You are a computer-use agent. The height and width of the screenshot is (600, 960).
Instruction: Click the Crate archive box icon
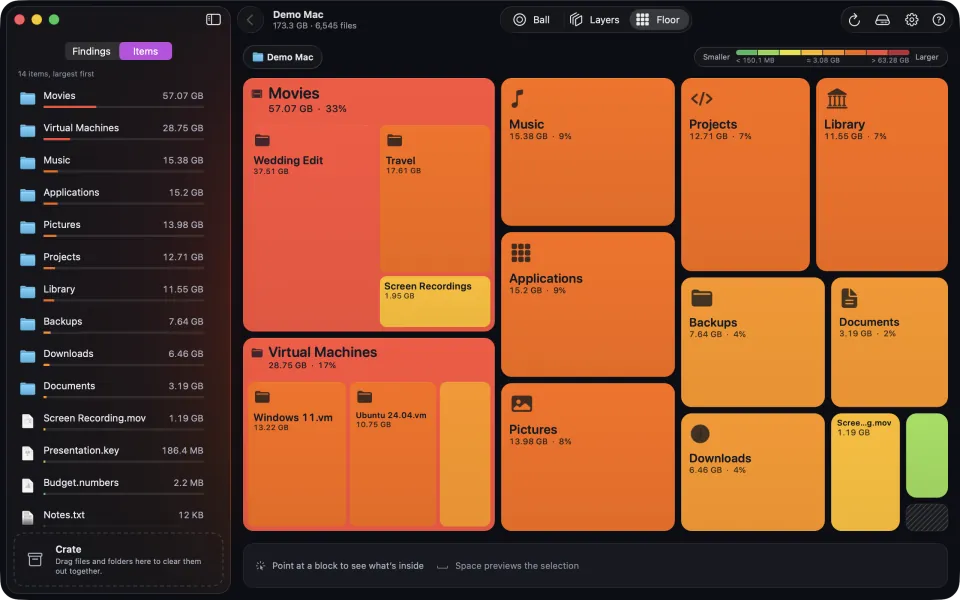(35, 559)
